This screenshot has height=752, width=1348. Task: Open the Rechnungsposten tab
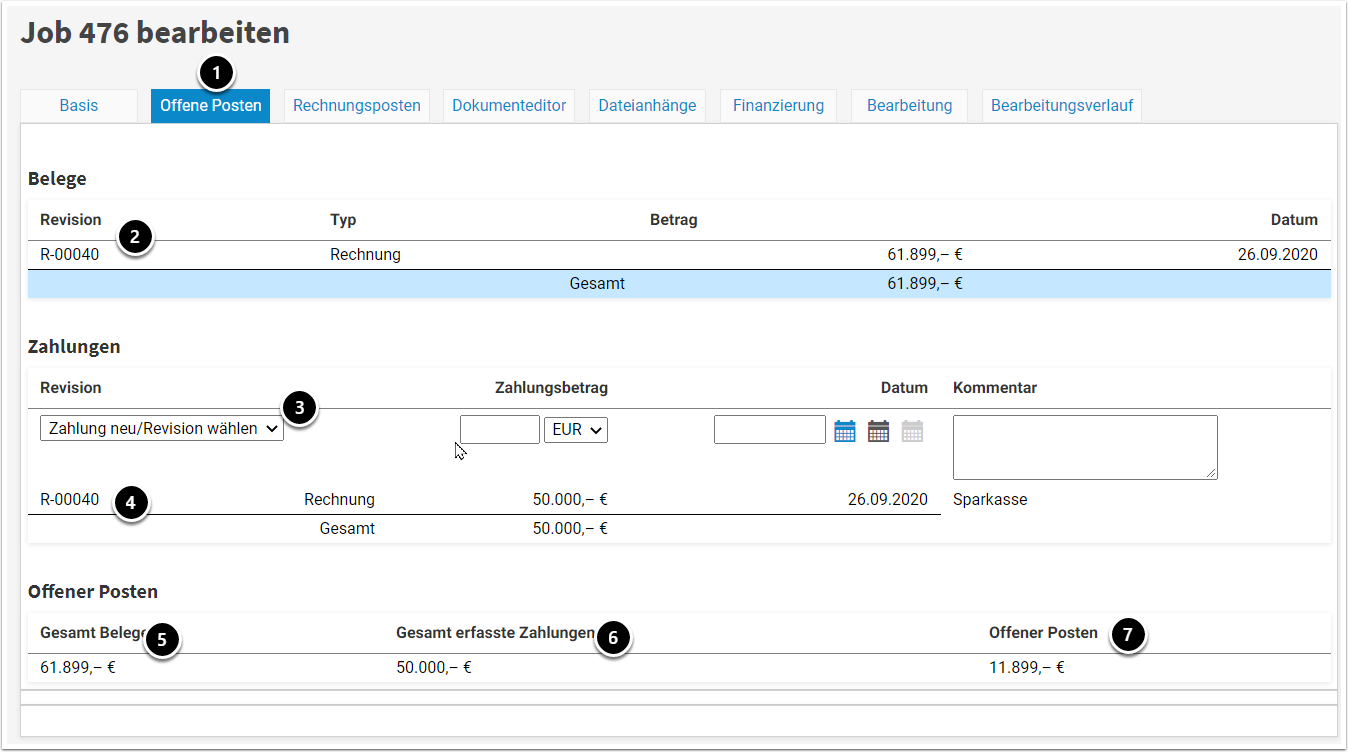coord(357,105)
